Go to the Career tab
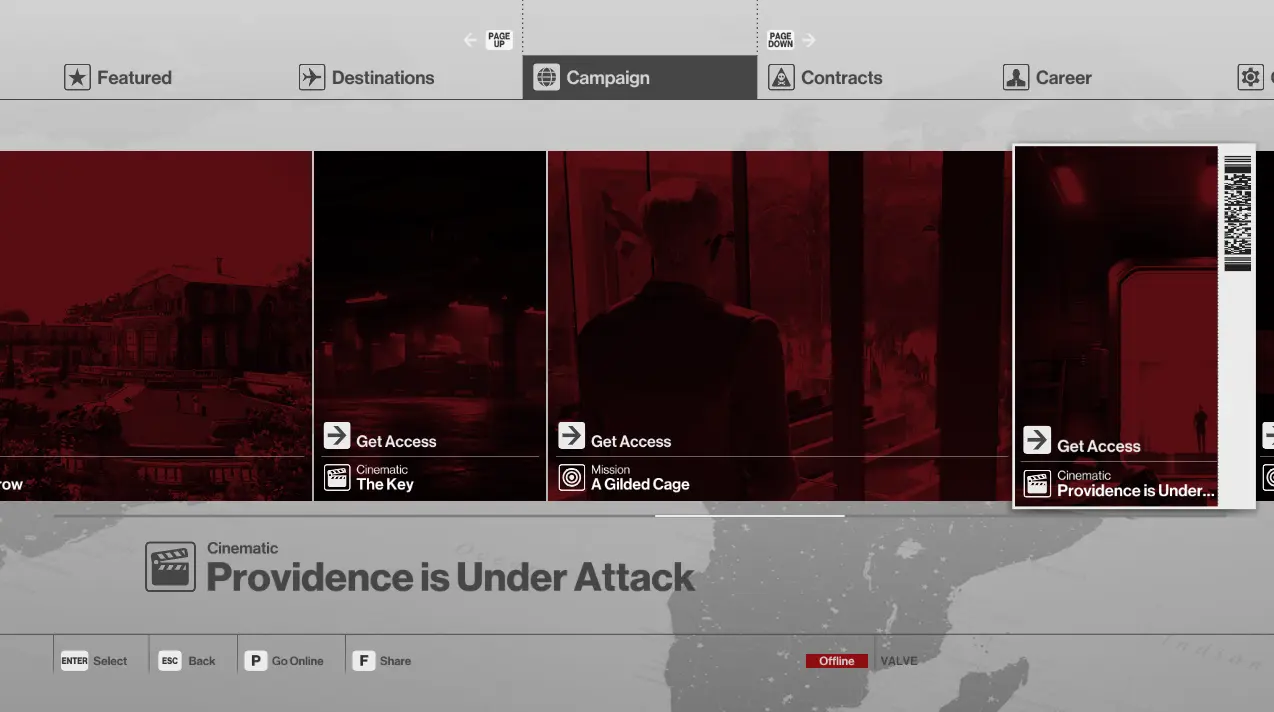Image resolution: width=1274 pixels, height=712 pixels. (x=1048, y=77)
